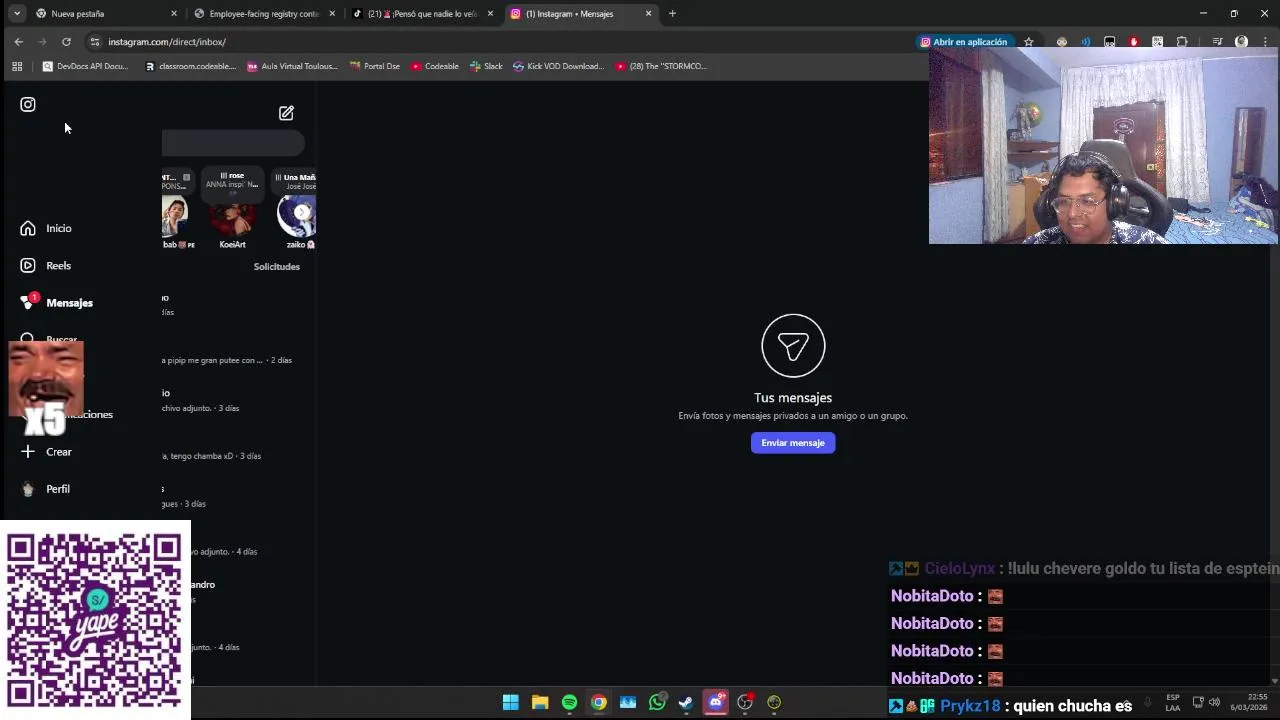1280x720 pixels.
Task: Click Crear in the sidebar
Action: click(x=47, y=451)
